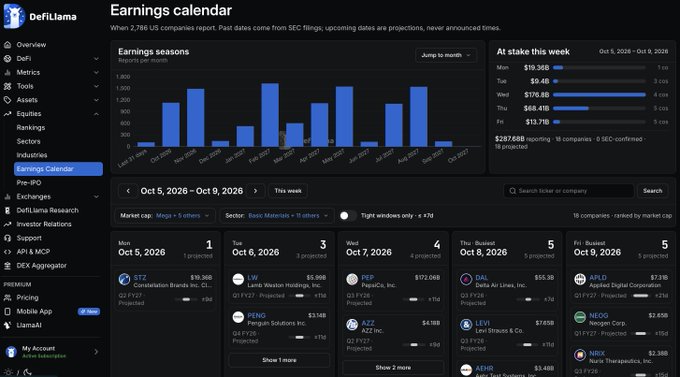Open the NRIX ticker link

[x=597, y=354]
